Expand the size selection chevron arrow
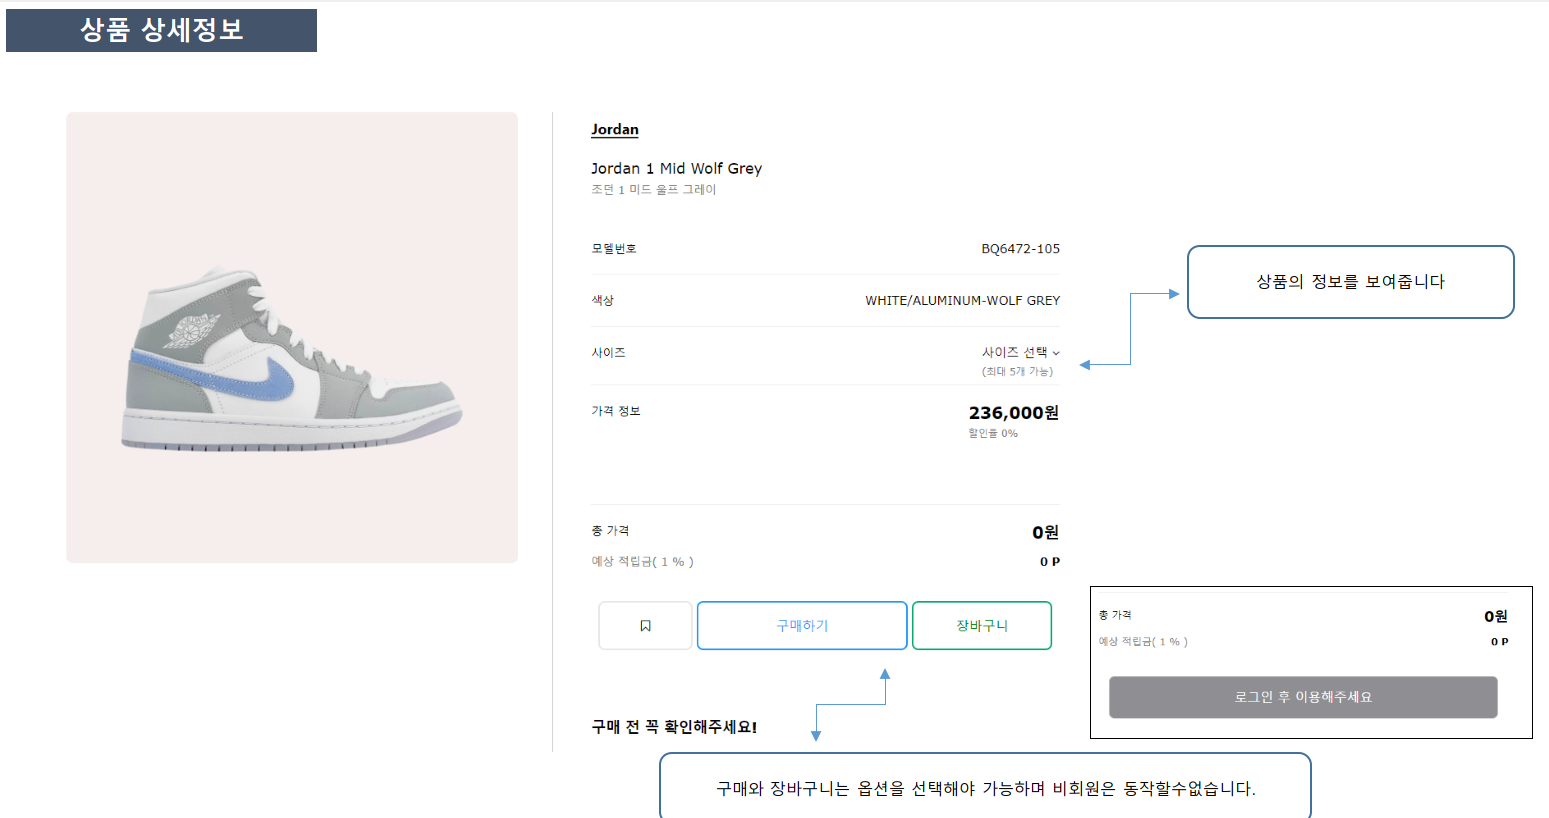 [1055, 352]
